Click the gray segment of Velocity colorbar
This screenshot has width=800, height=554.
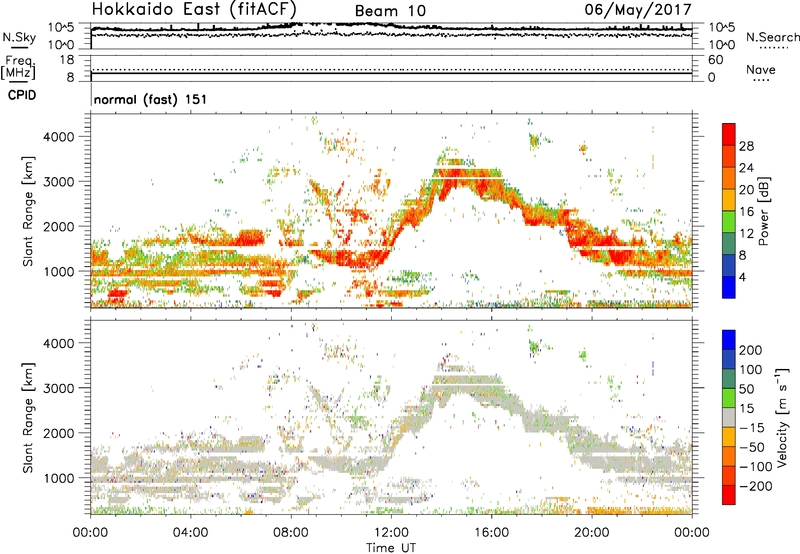coord(729,417)
